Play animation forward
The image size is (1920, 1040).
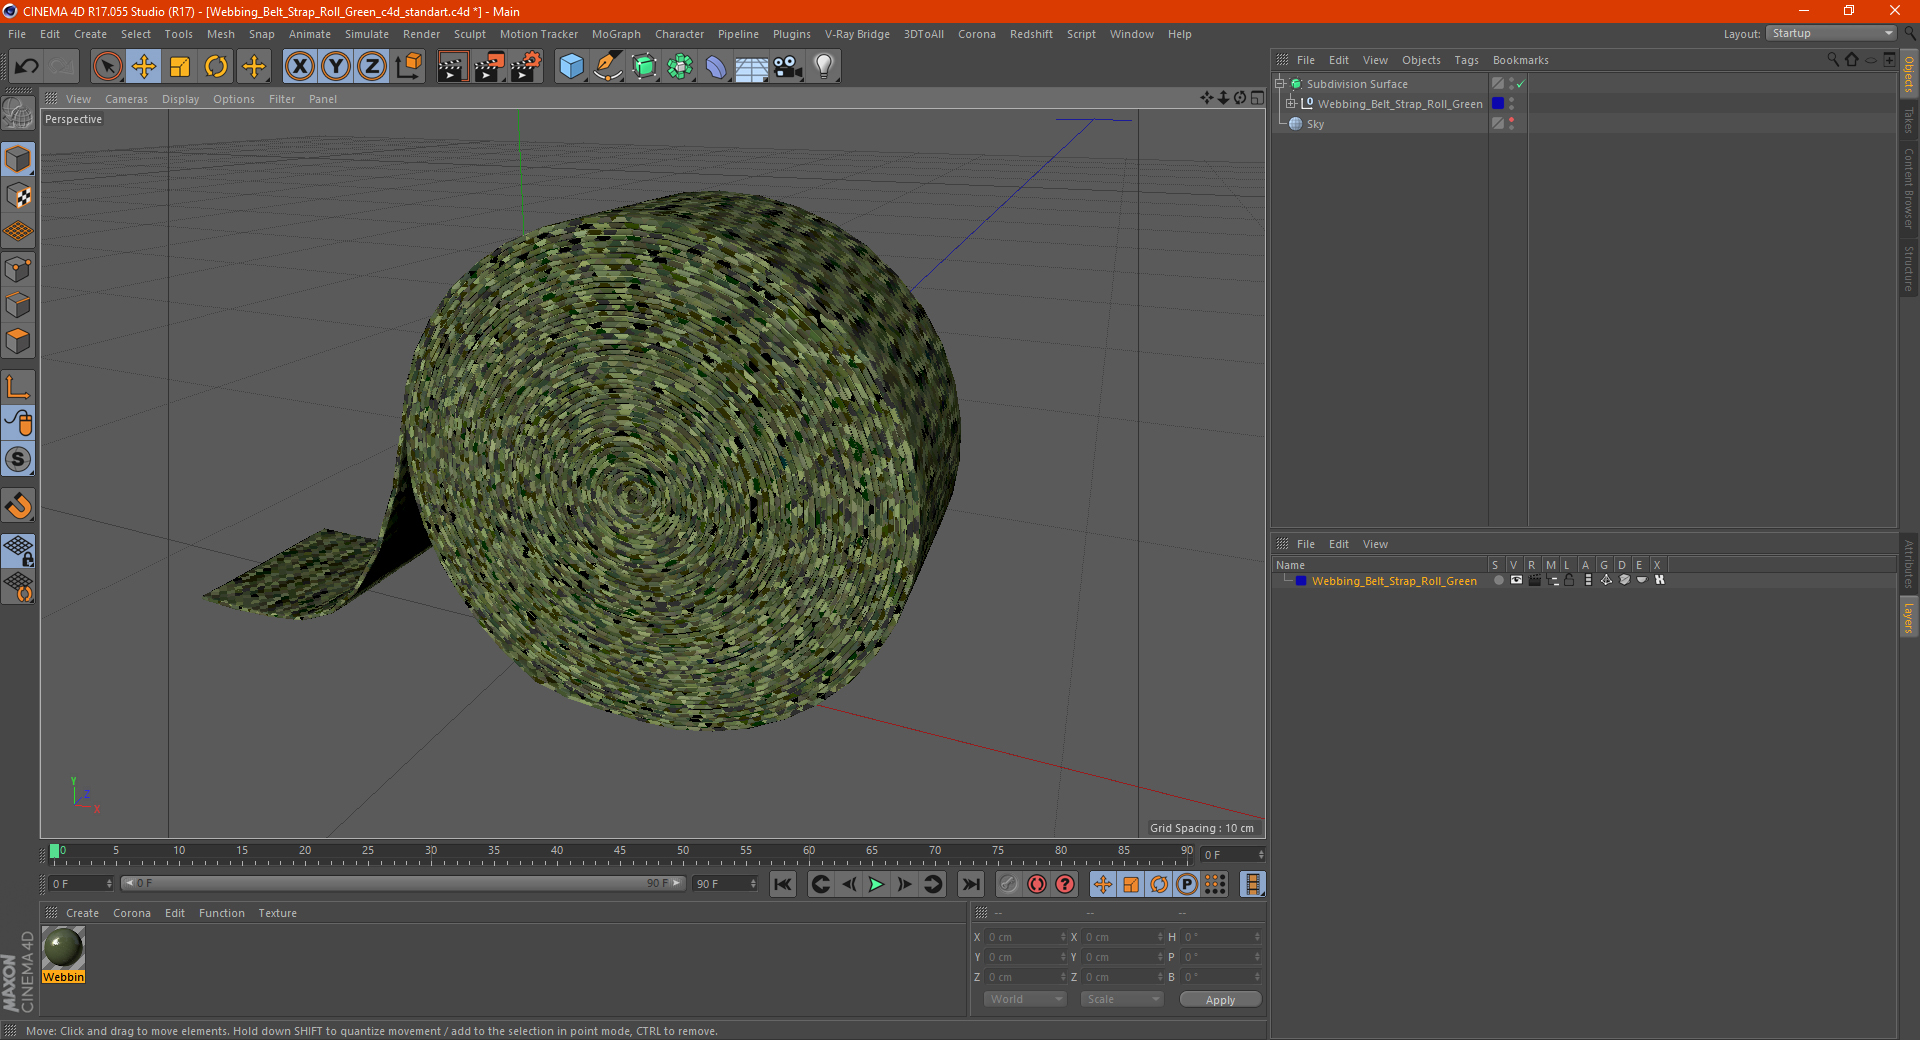pos(876,884)
